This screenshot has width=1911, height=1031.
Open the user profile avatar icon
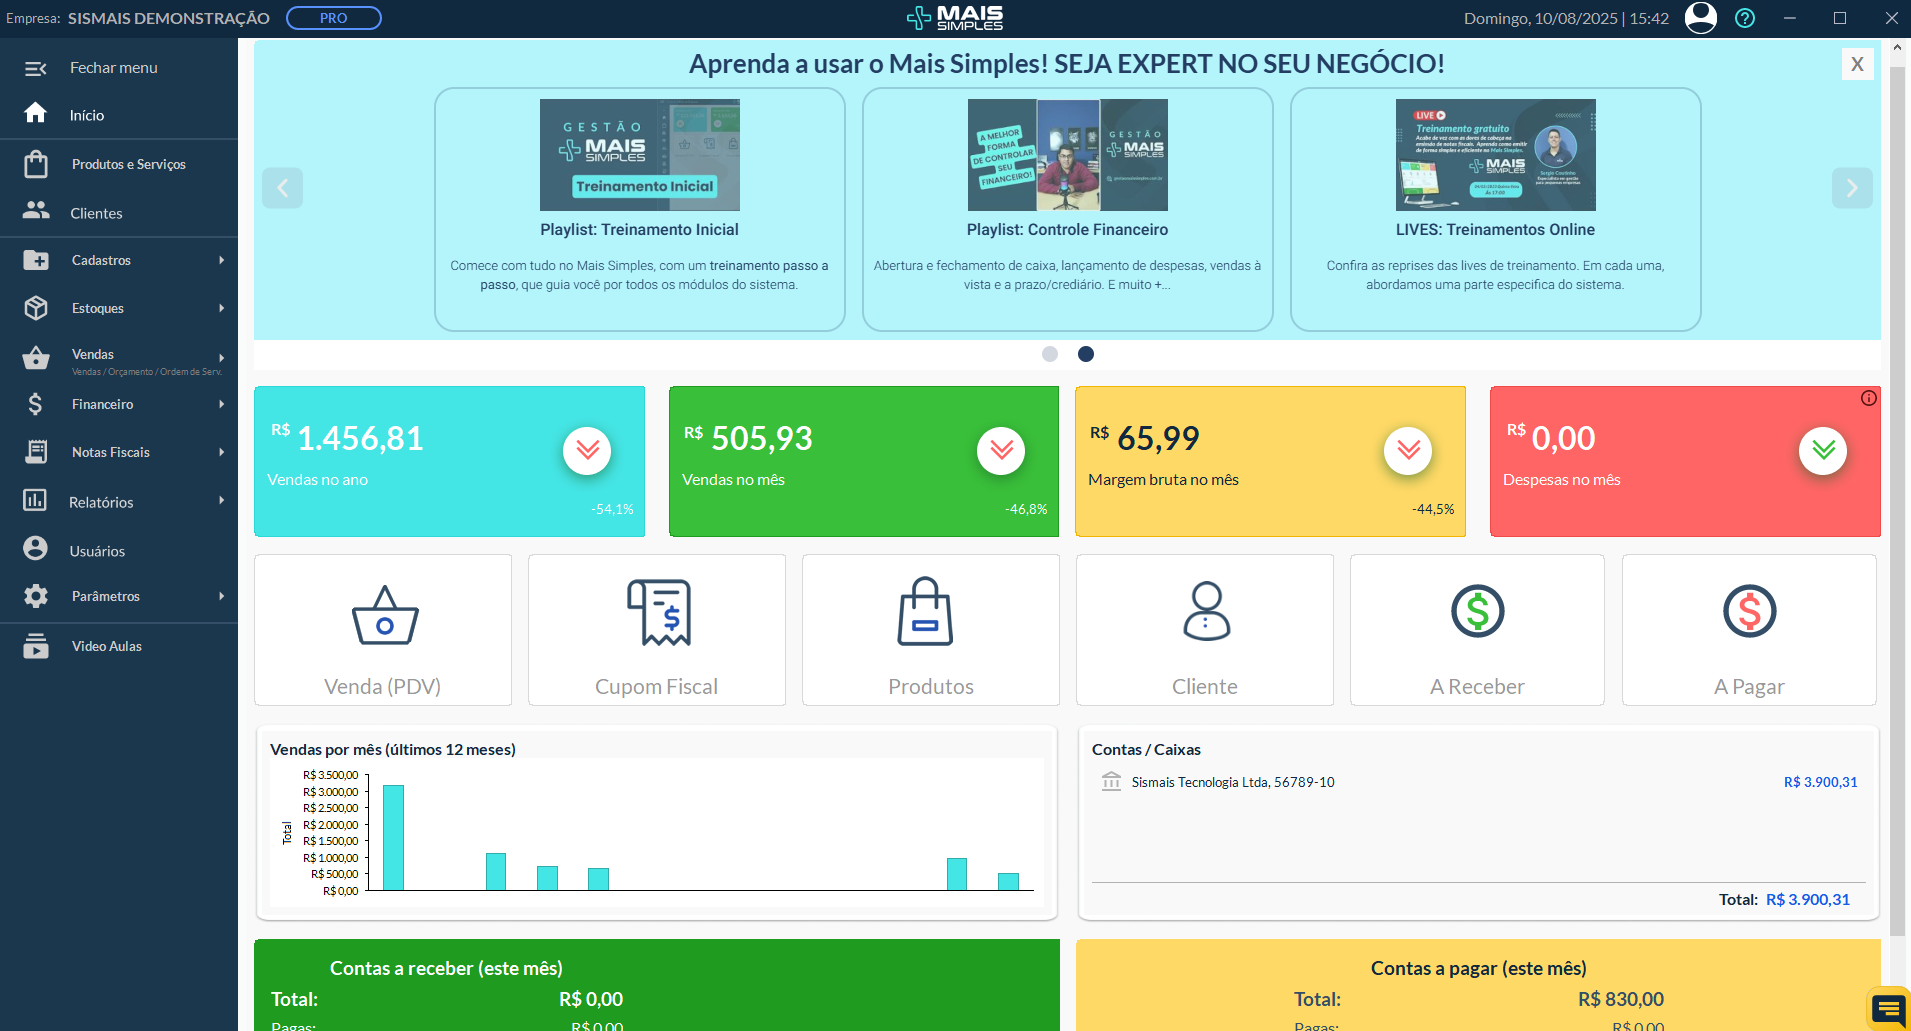tap(1701, 18)
